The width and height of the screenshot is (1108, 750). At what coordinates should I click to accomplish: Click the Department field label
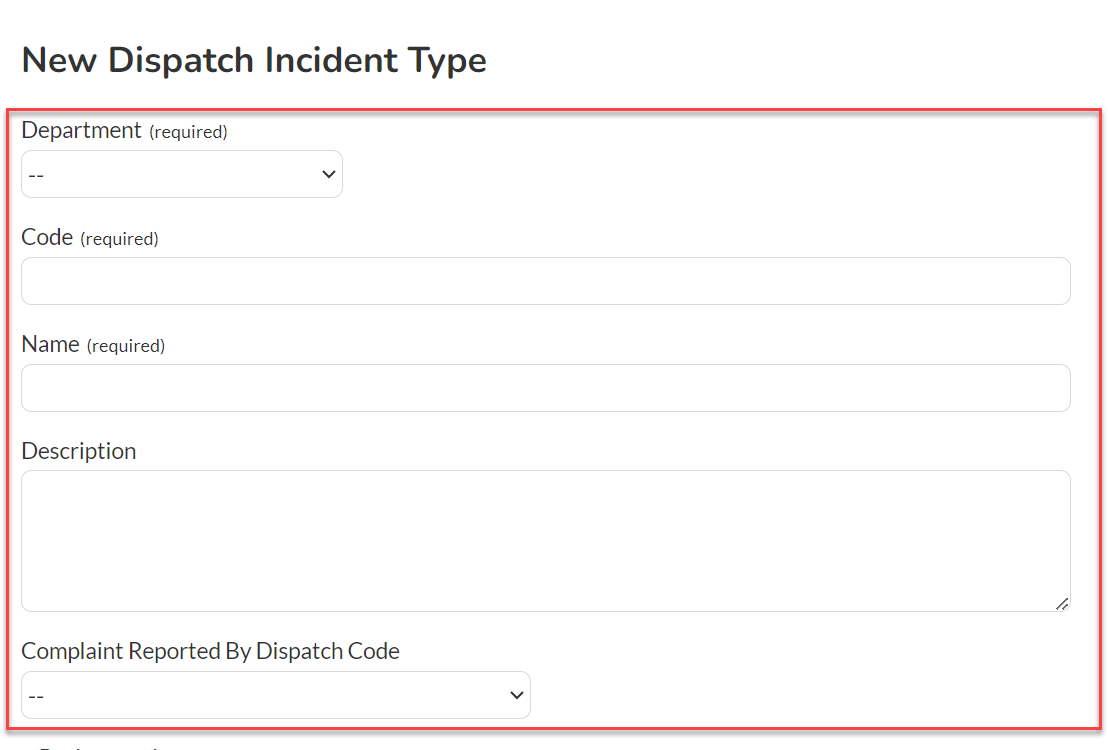(81, 130)
